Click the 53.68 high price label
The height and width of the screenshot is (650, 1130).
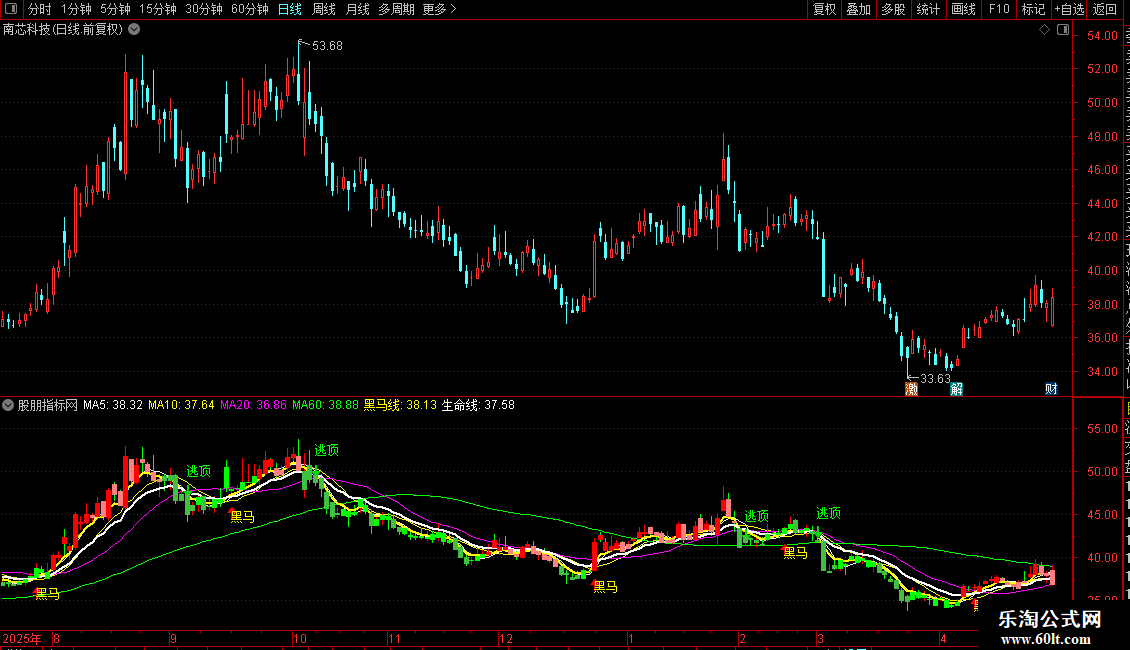pyautogui.click(x=327, y=45)
